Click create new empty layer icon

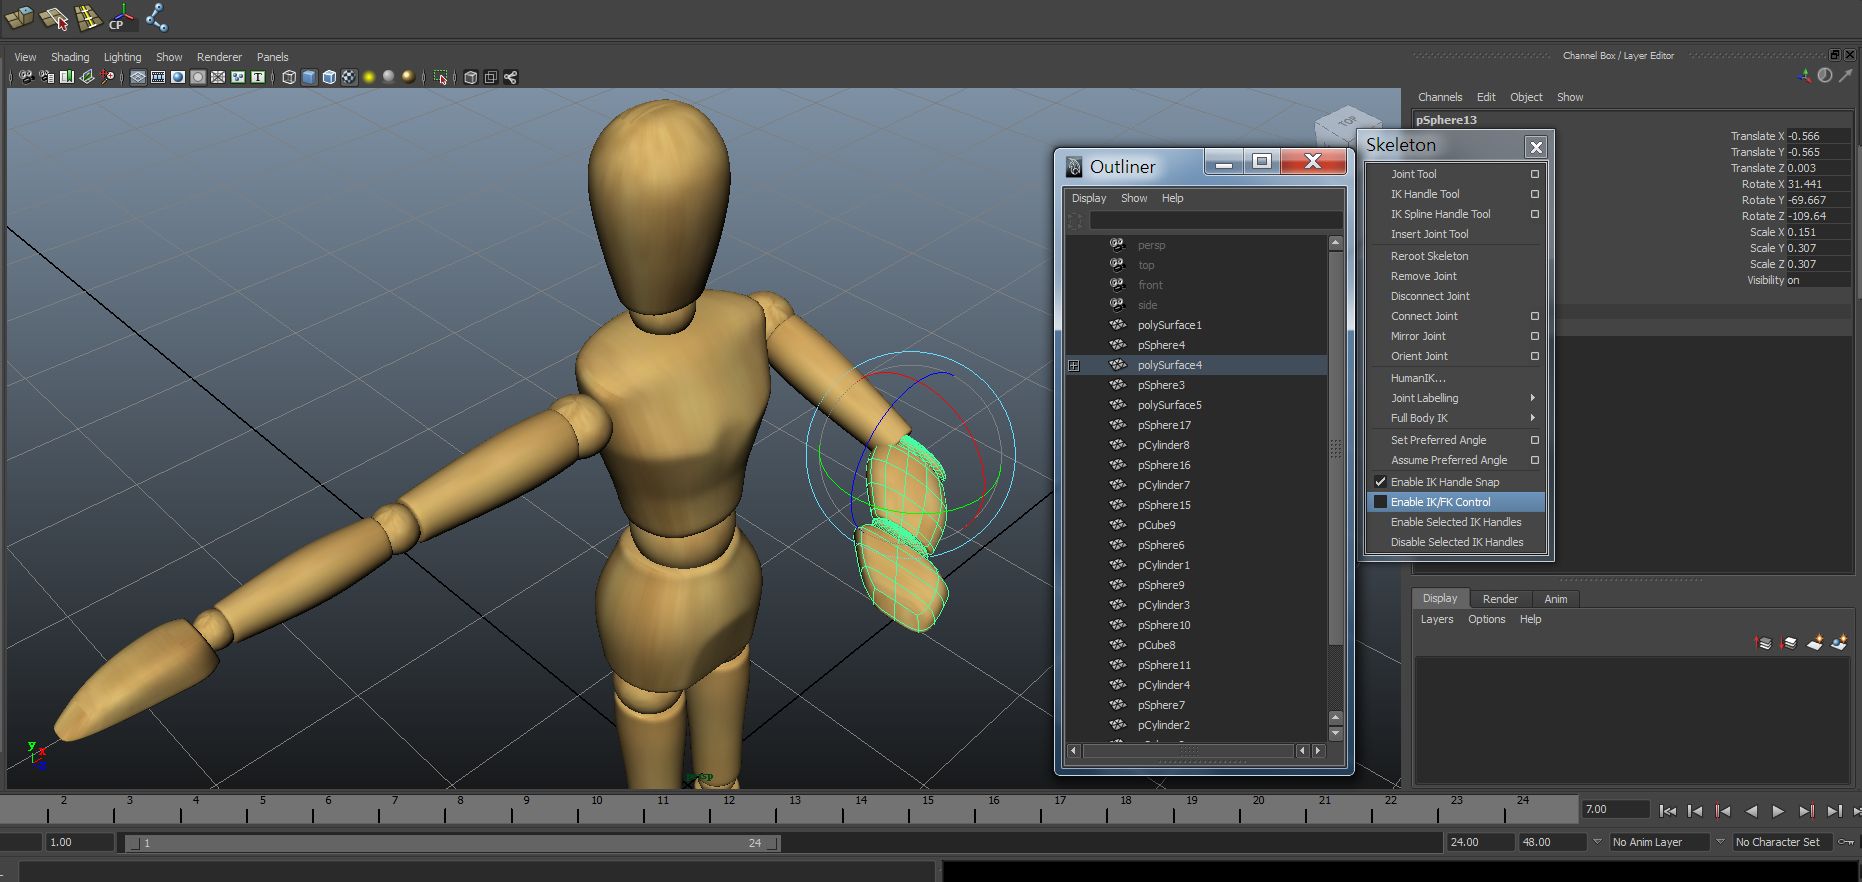[x=1815, y=643]
